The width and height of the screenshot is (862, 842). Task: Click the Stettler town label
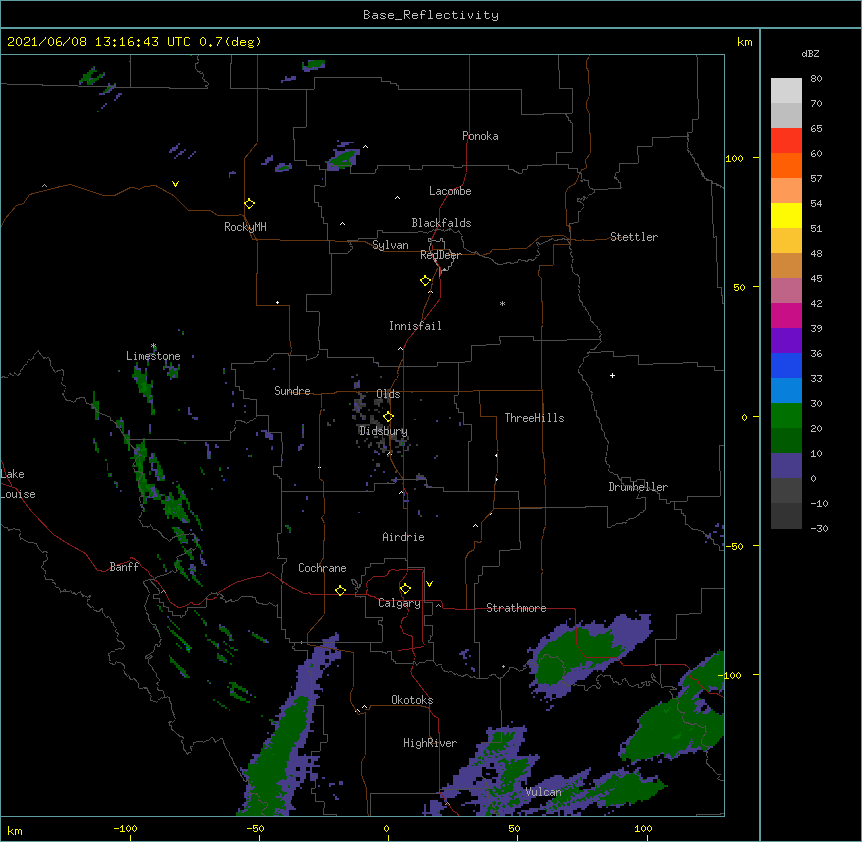634,237
